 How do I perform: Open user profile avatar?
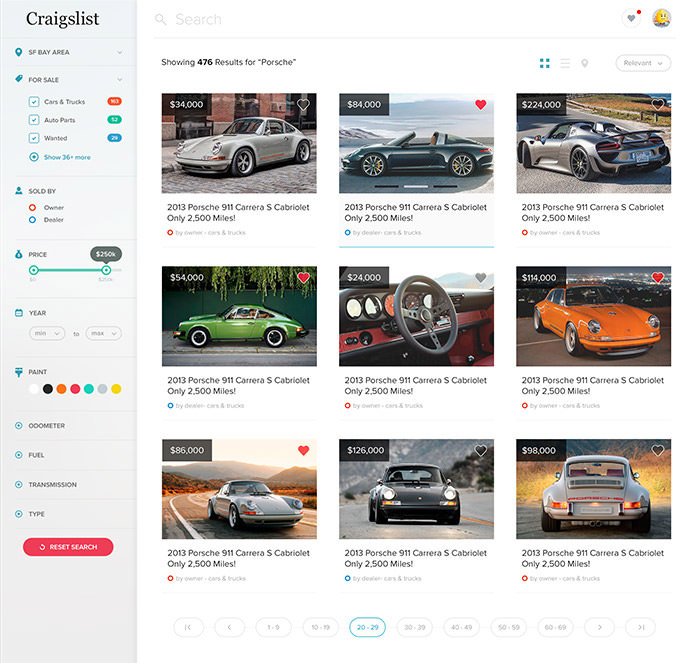pos(662,18)
